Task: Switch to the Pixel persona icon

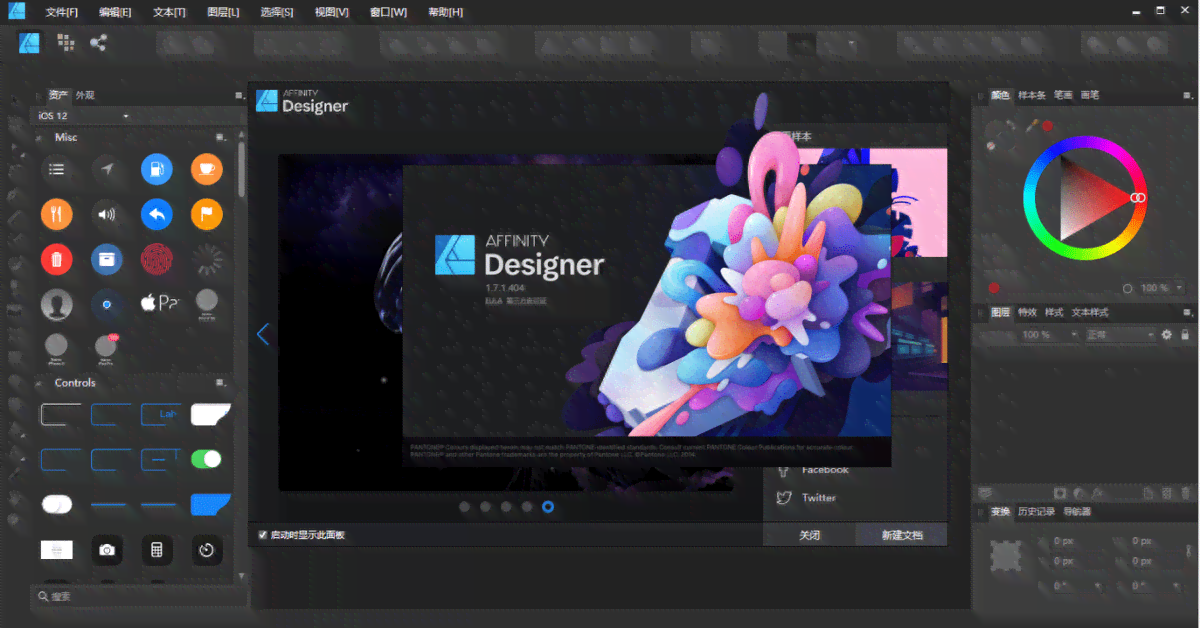Action: pyautogui.click(x=65, y=42)
